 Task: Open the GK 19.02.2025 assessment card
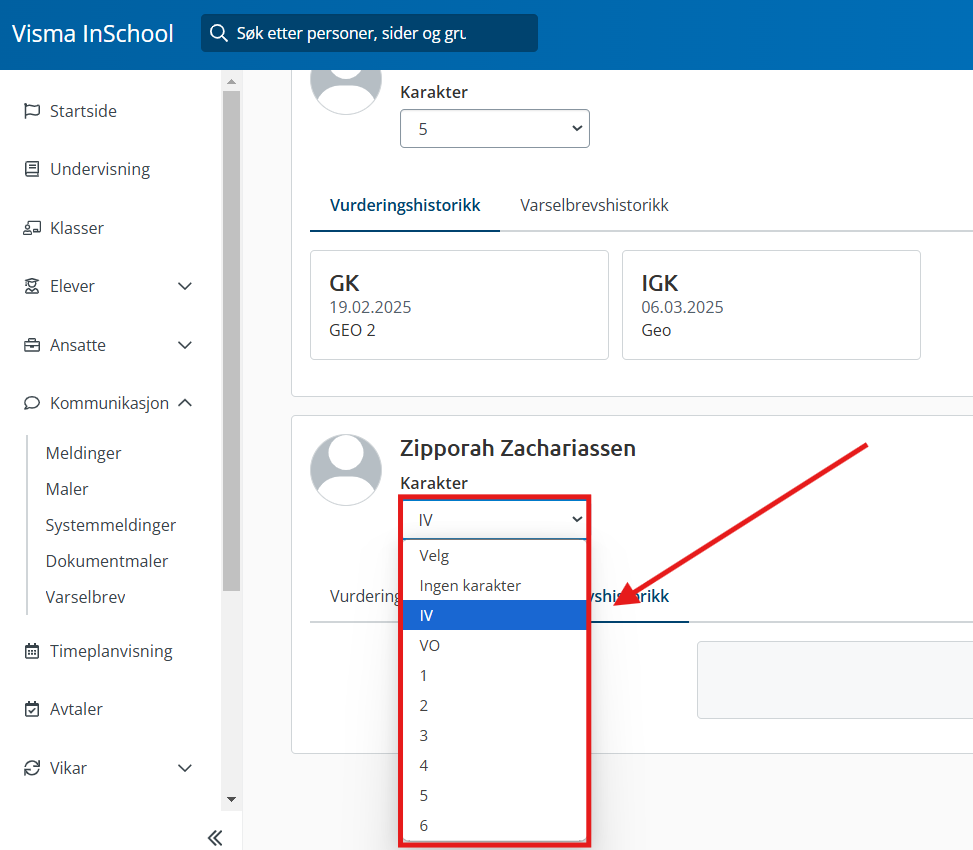[459, 305]
